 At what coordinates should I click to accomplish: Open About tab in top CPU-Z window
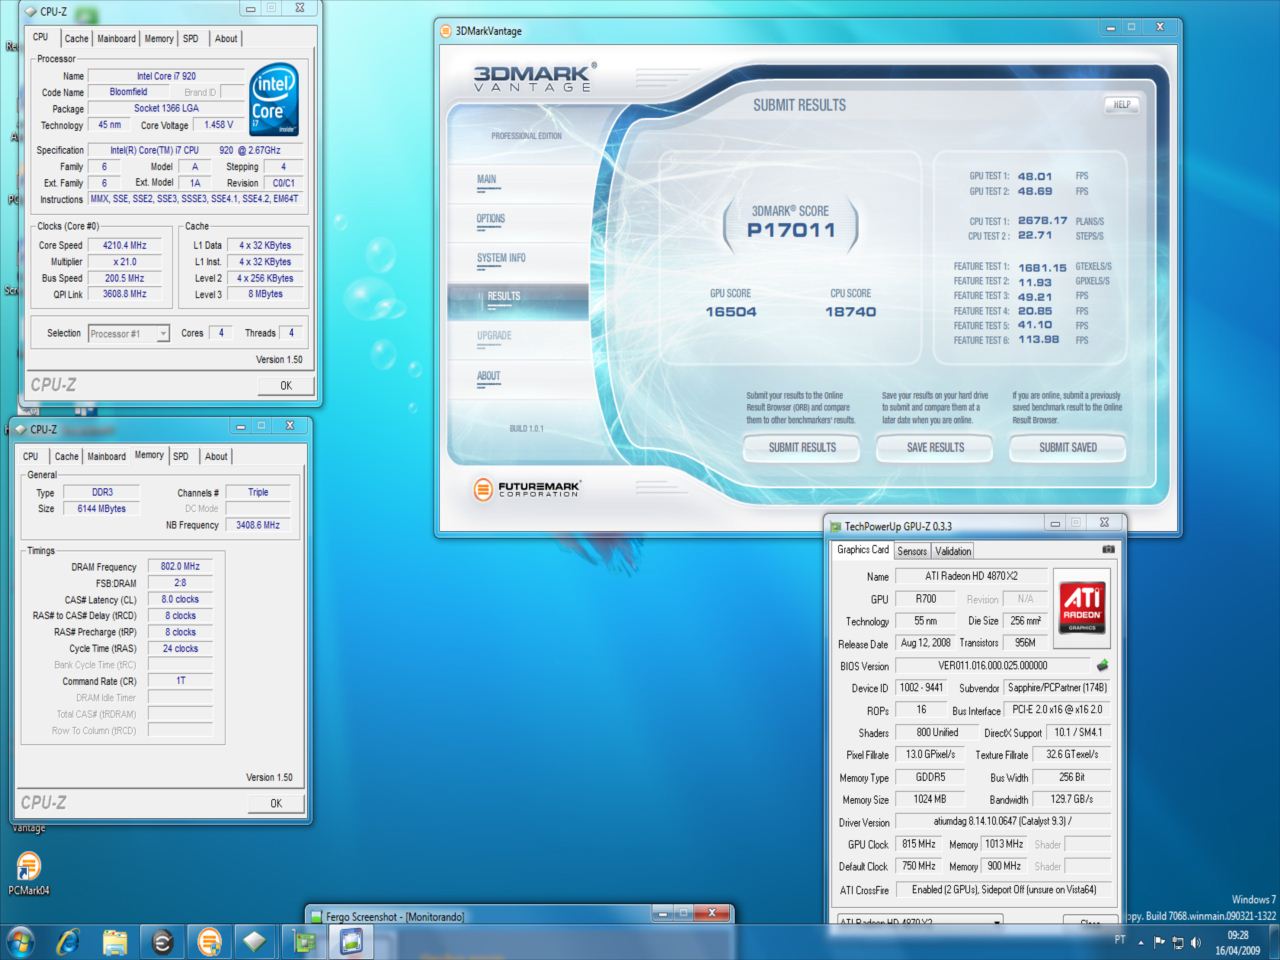point(226,38)
